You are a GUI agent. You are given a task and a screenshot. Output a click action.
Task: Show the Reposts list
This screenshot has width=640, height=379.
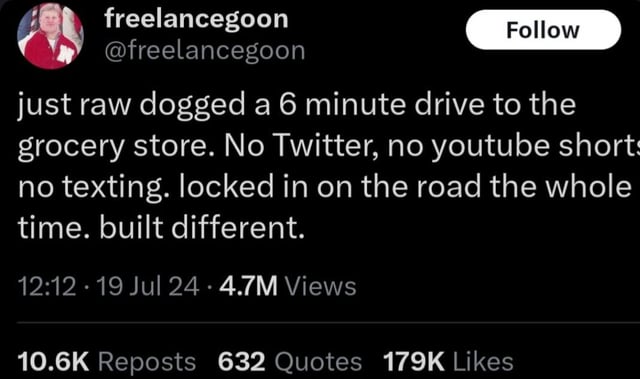point(147,361)
